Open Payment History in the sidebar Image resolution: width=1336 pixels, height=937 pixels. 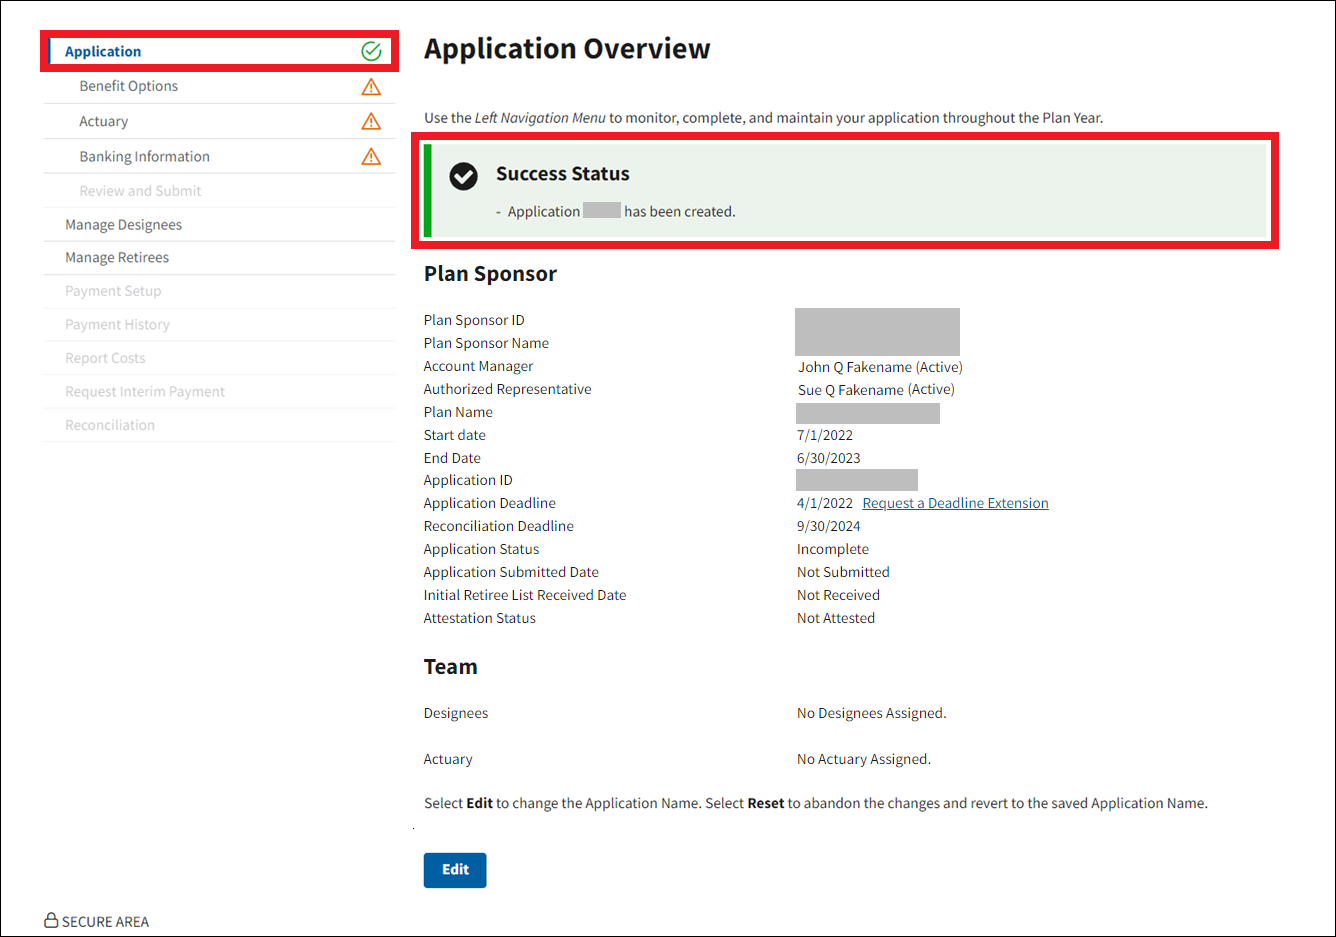[117, 325]
